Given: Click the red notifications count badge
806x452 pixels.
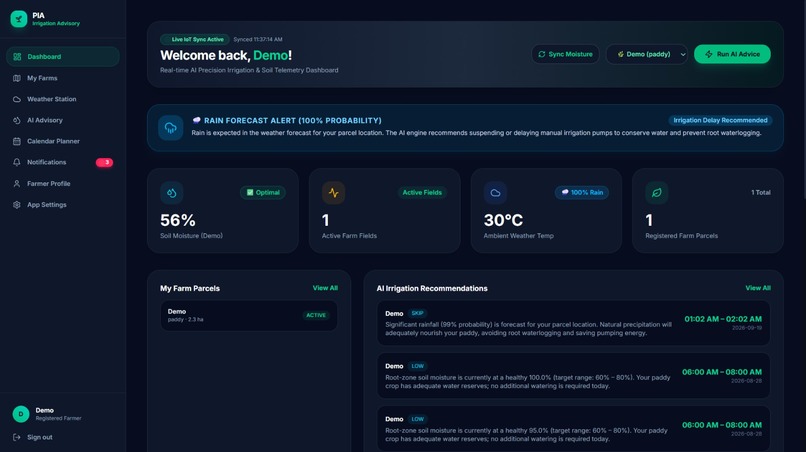Looking at the screenshot, I should click(104, 162).
